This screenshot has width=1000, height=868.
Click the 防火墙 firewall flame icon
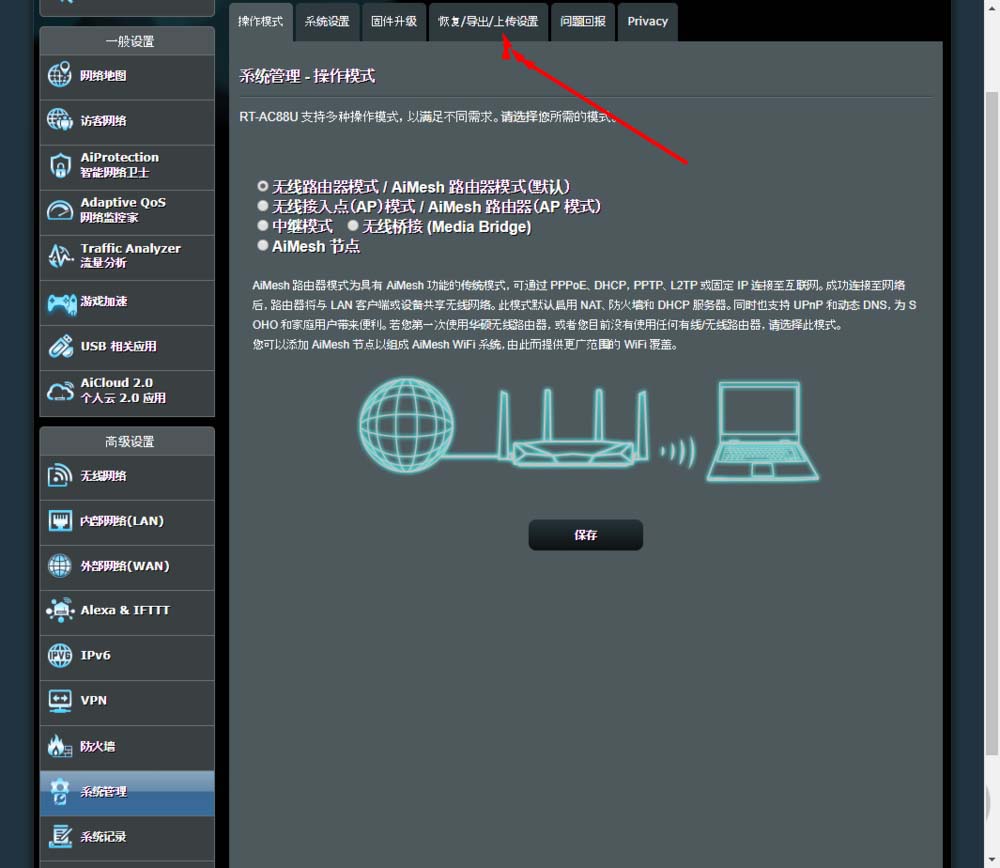(x=59, y=745)
